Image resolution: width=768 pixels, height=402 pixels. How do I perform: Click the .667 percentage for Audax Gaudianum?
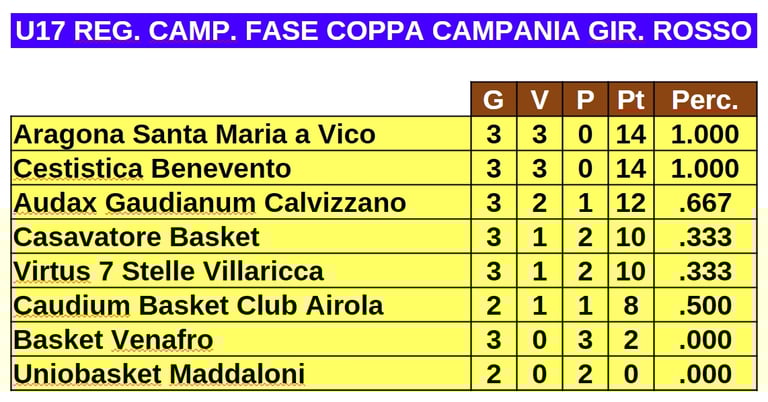[x=705, y=202]
